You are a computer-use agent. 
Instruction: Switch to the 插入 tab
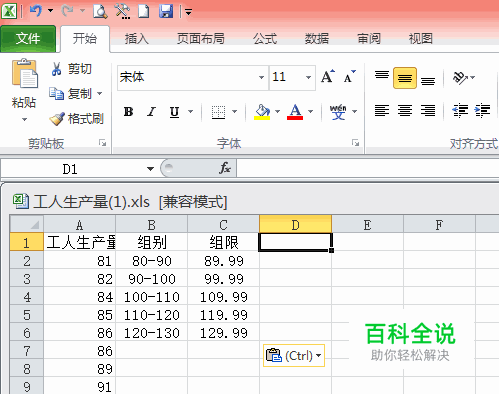(136, 39)
